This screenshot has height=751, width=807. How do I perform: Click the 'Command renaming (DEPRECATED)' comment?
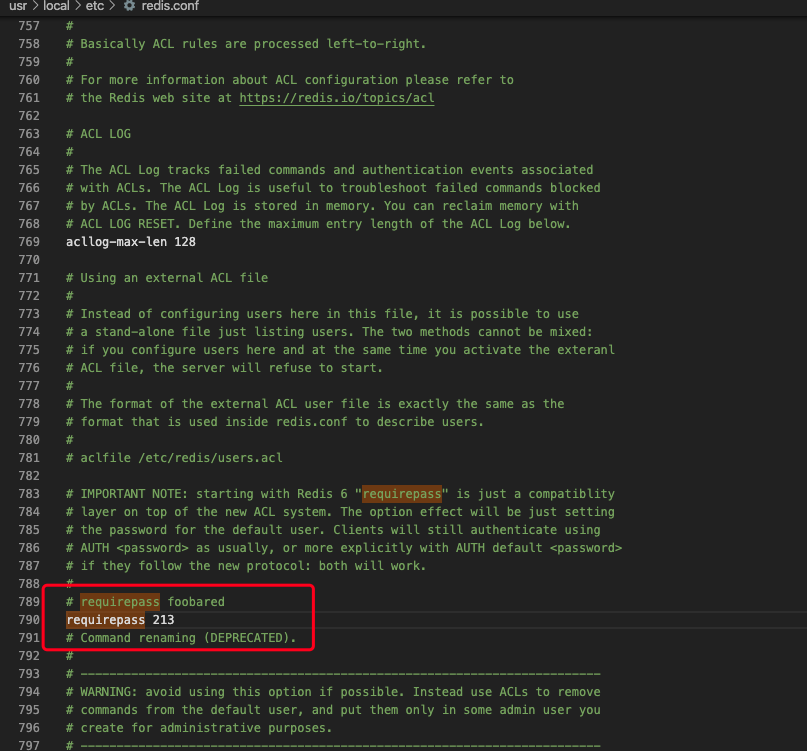pyautogui.click(x=188, y=638)
